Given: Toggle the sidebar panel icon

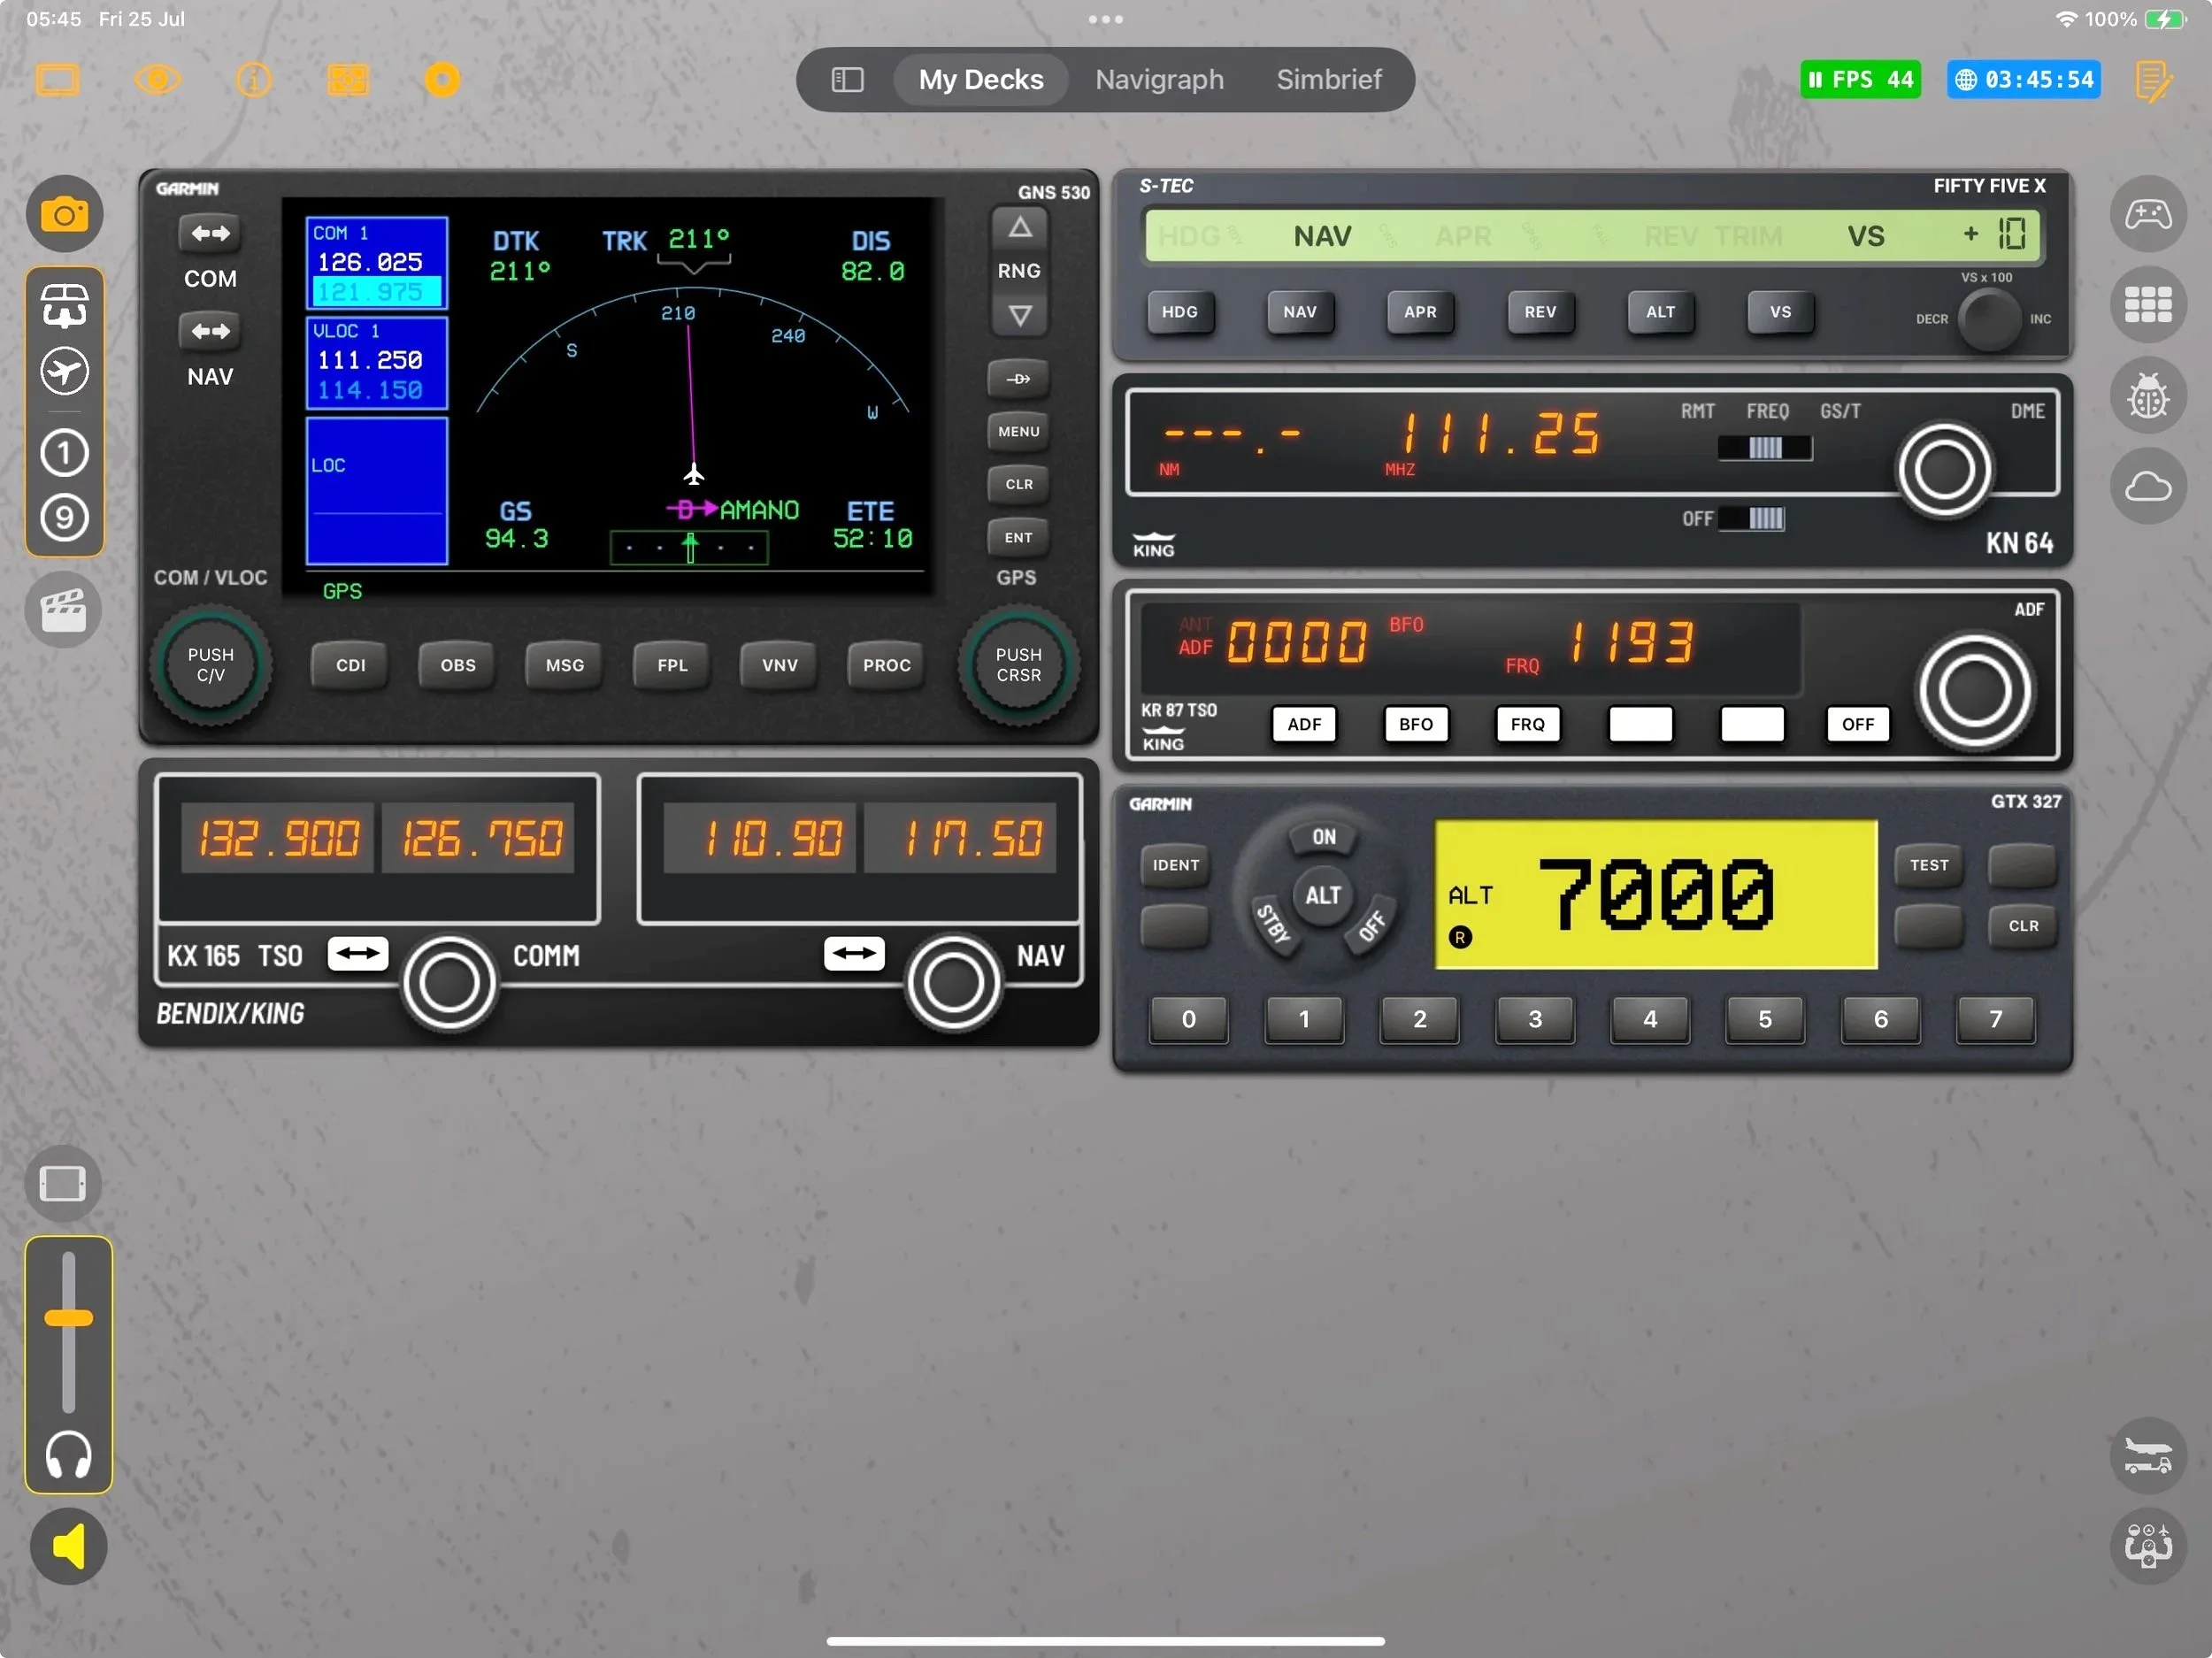Looking at the screenshot, I should click(847, 80).
